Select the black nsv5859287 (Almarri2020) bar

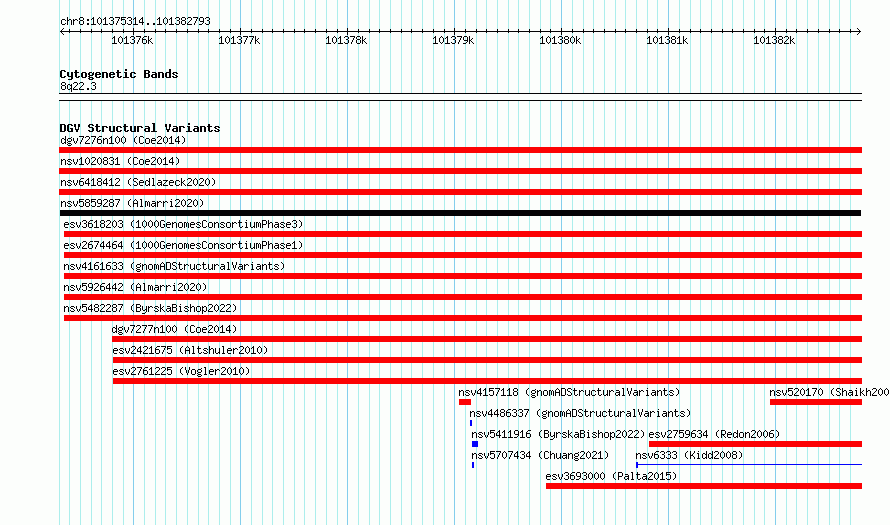pyautogui.click(x=460, y=213)
